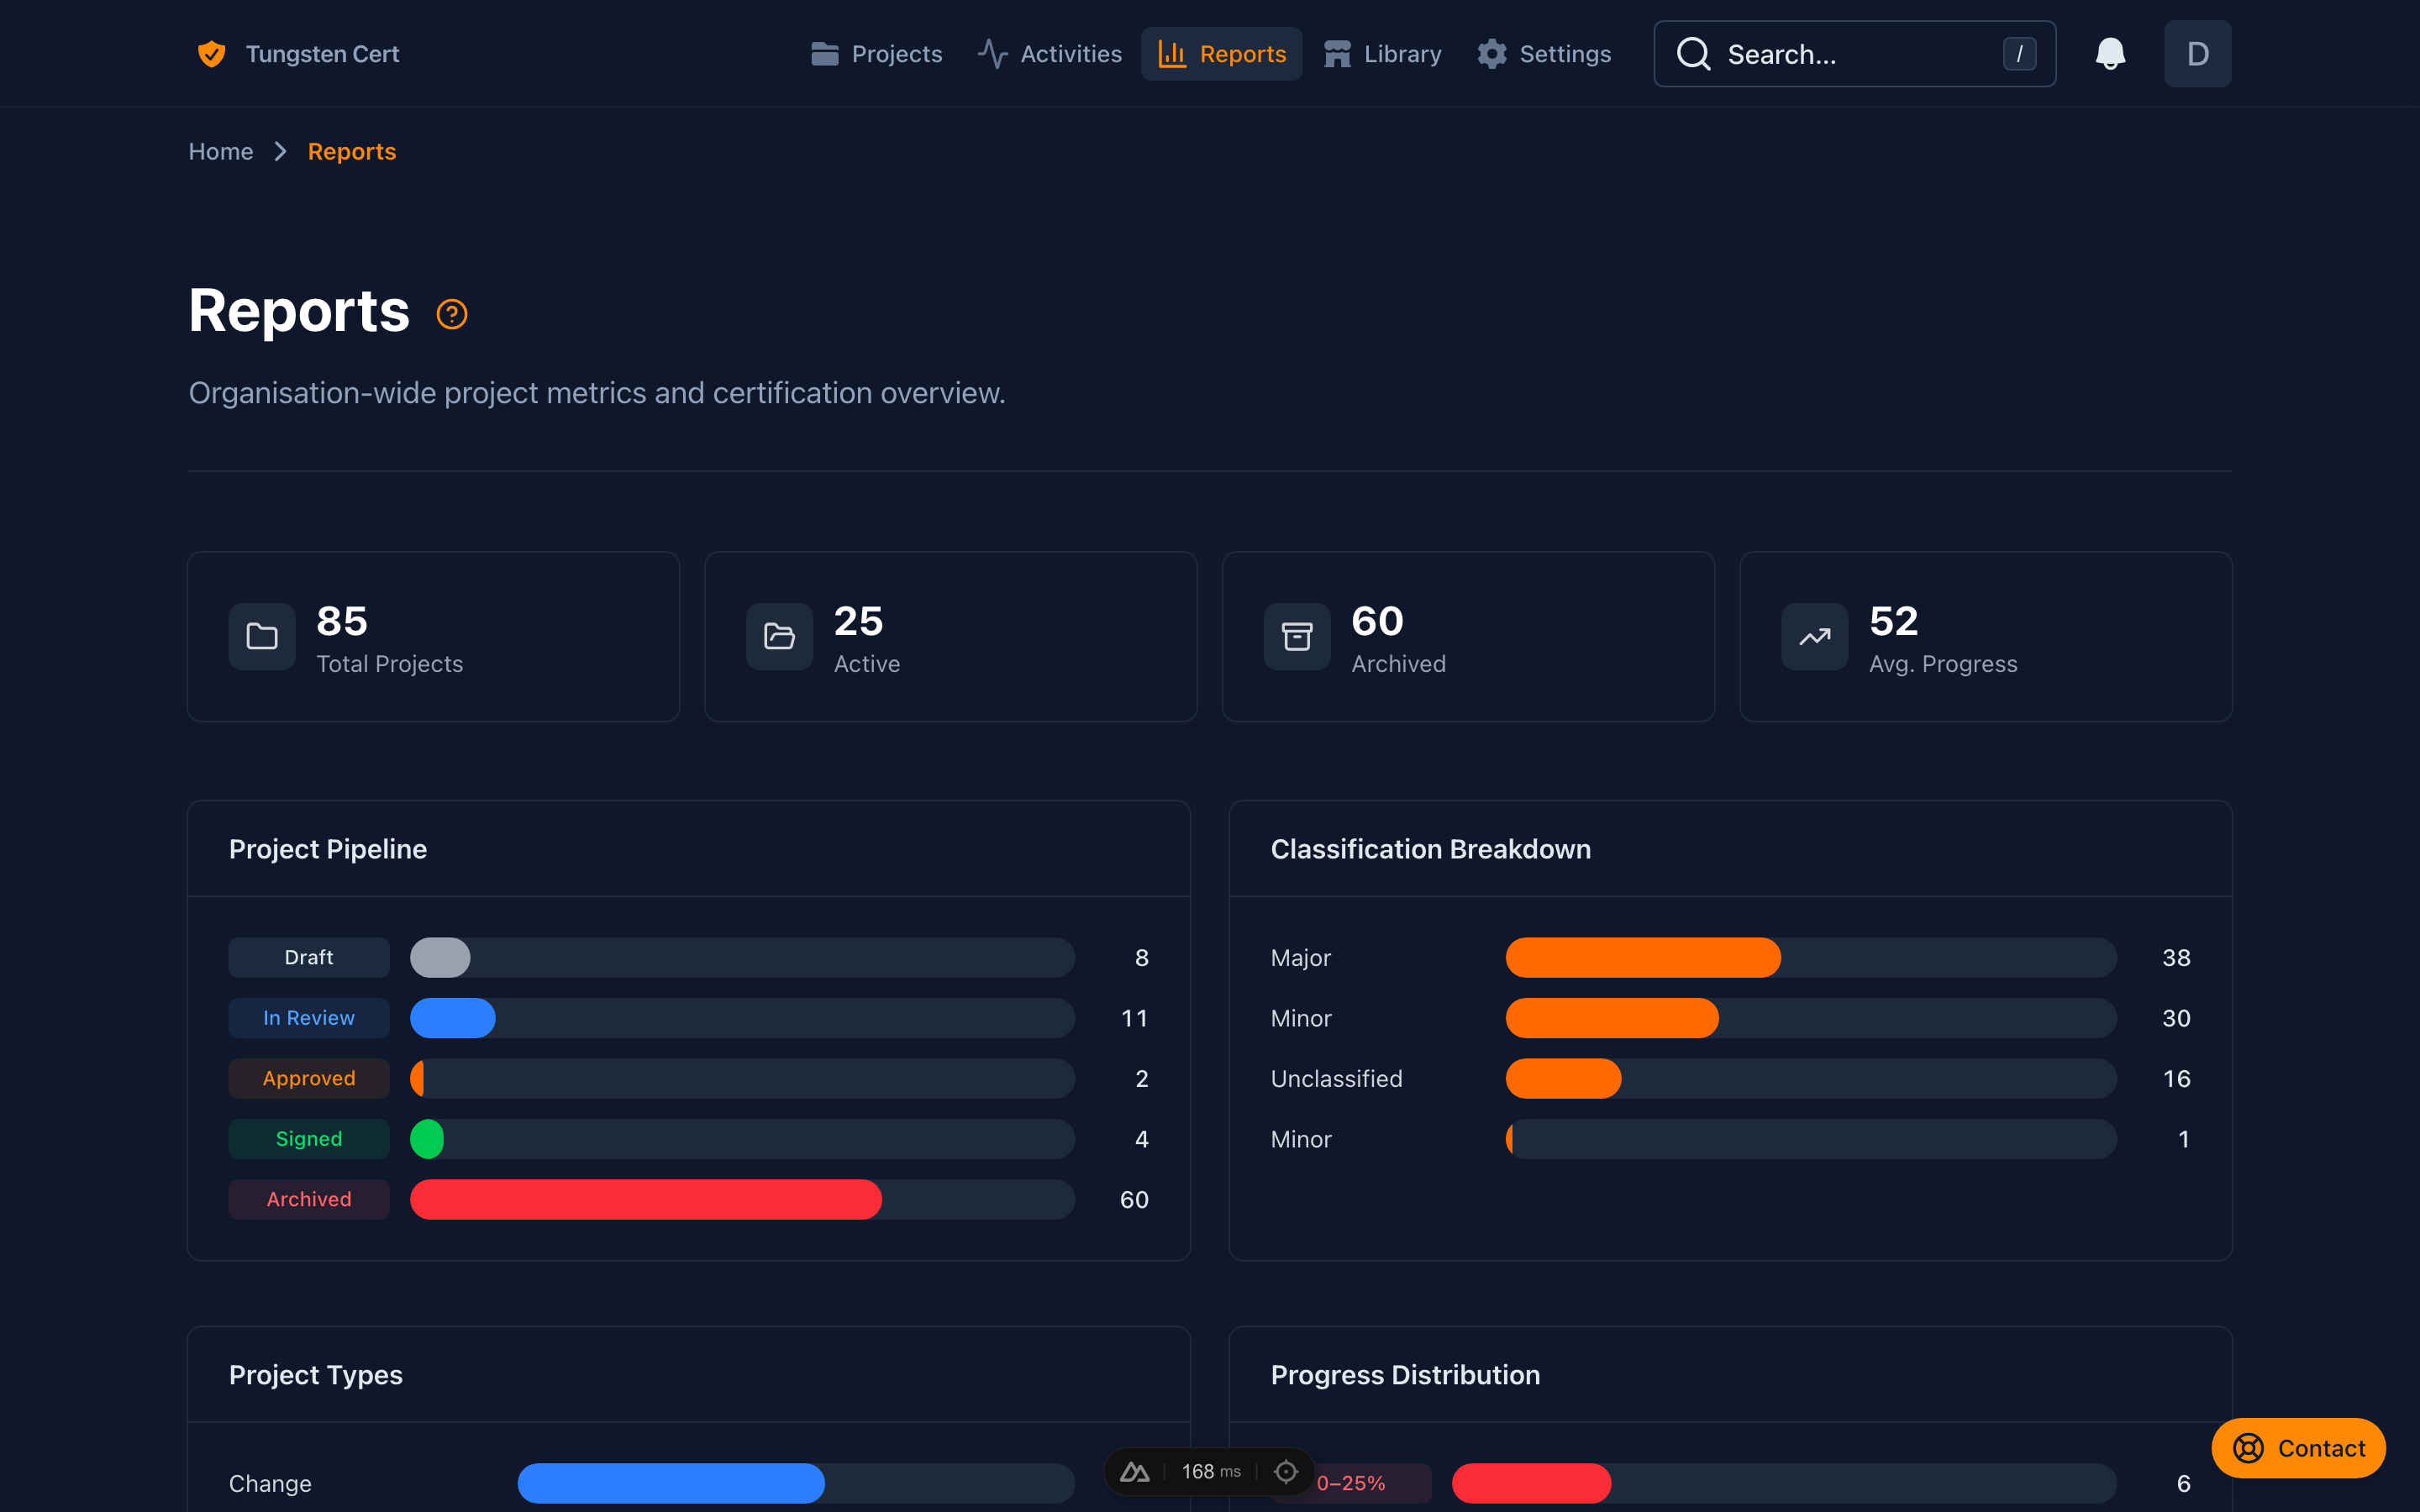Click the Active open-folder icon
2420x1512 pixels.
pos(779,636)
